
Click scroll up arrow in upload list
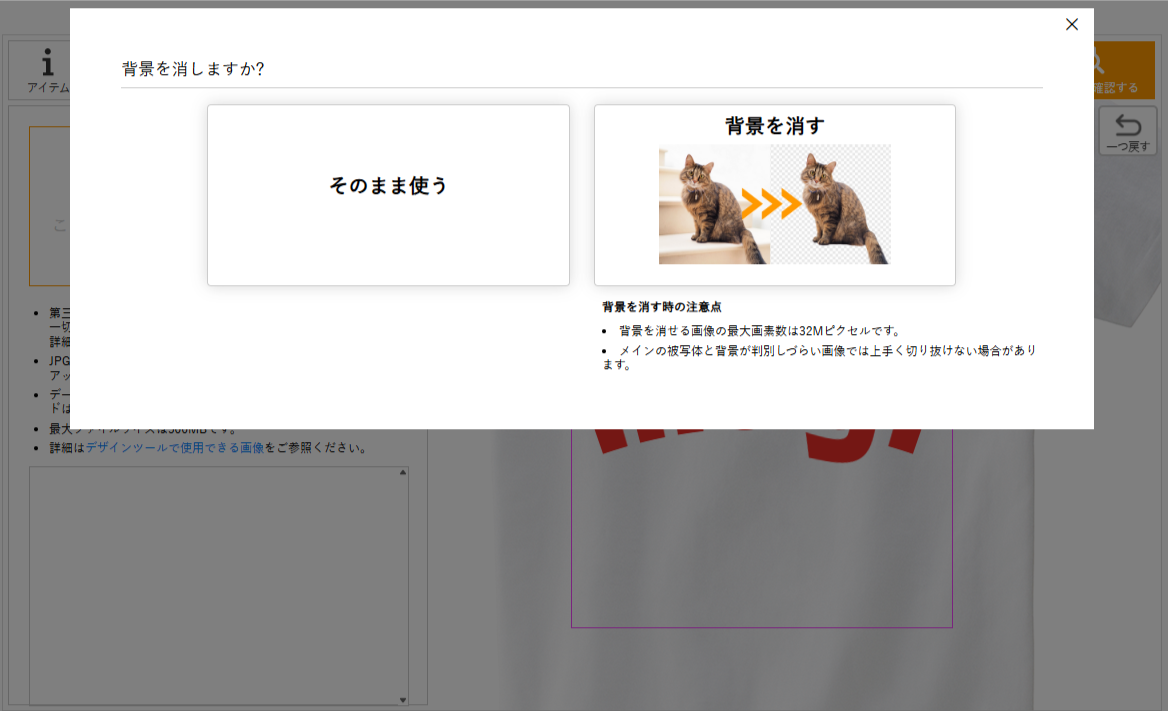click(403, 473)
